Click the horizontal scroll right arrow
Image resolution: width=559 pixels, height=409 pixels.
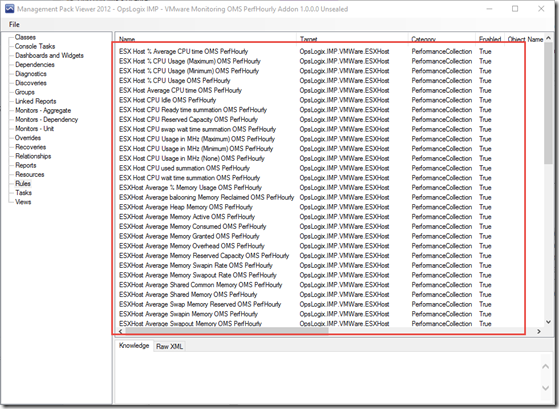click(539, 331)
